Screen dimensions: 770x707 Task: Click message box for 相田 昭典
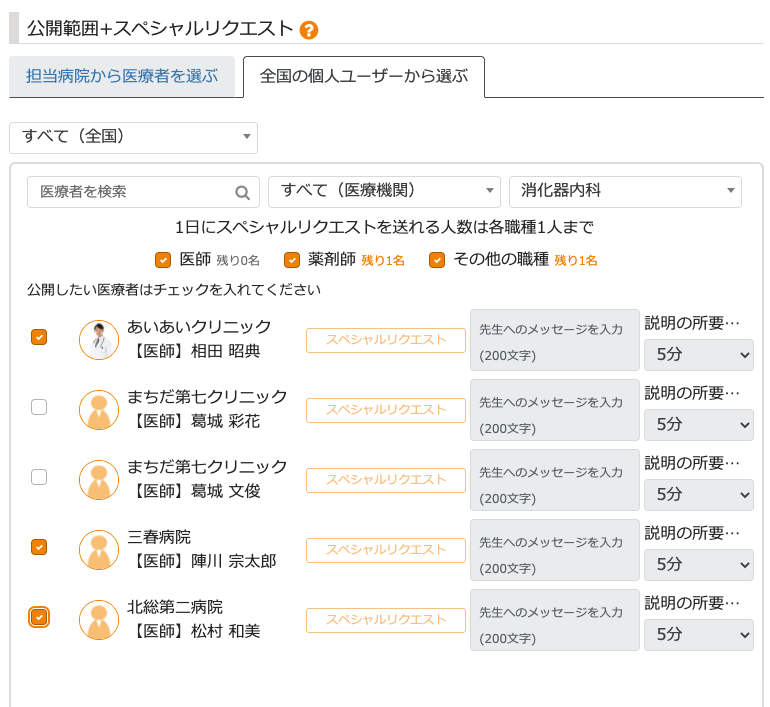point(555,340)
